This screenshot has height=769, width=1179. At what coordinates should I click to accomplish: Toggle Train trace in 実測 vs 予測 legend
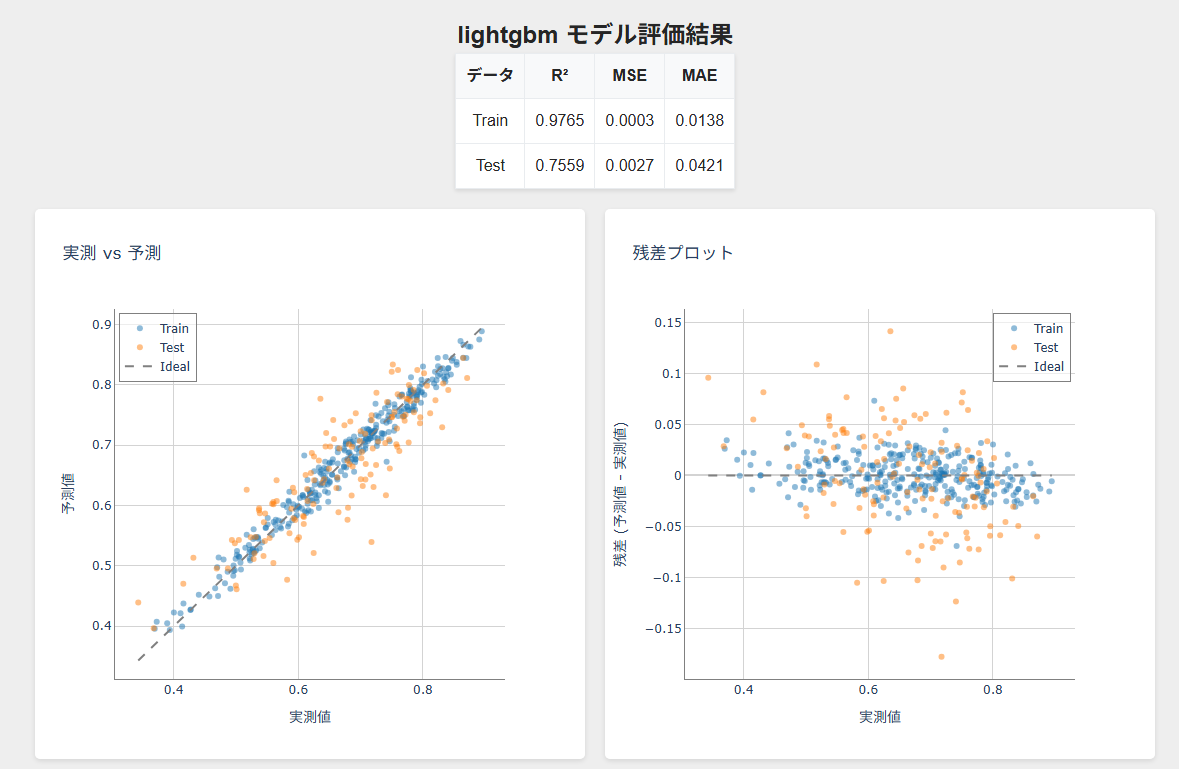coord(173,328)
